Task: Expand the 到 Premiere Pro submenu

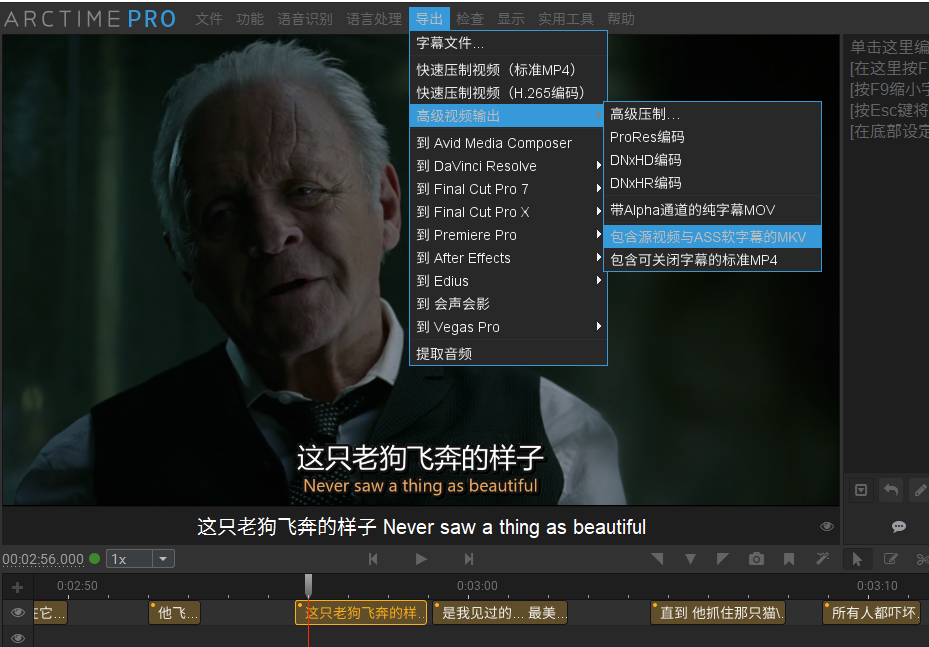Action: point(508,235)
